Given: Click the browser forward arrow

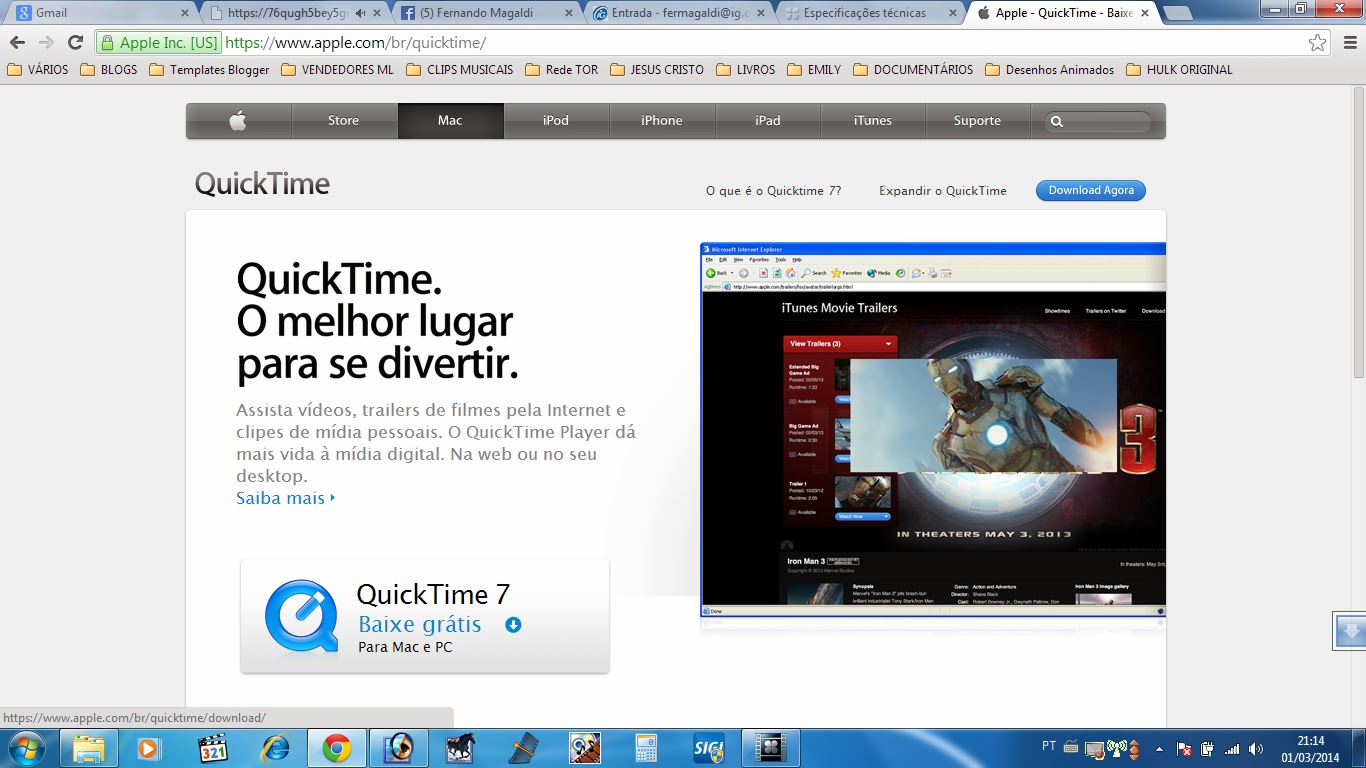Looking at the screenshot, I should click(x=46, y=42).
